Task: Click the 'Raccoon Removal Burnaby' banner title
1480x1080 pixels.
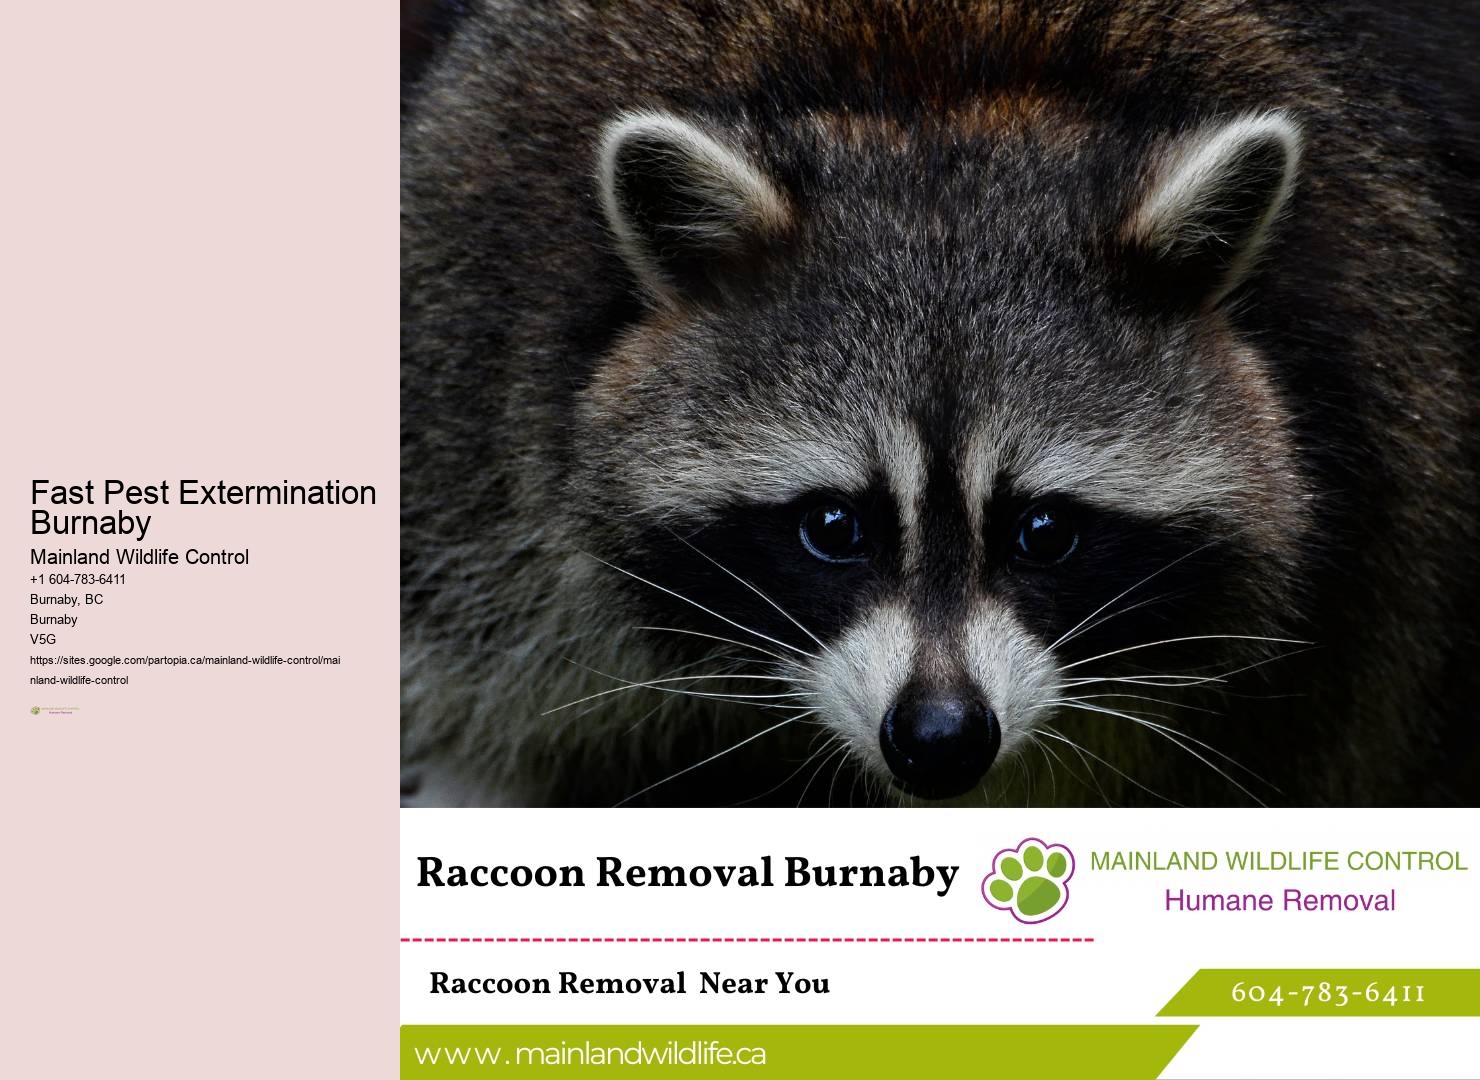Action: tap(687, 872)
